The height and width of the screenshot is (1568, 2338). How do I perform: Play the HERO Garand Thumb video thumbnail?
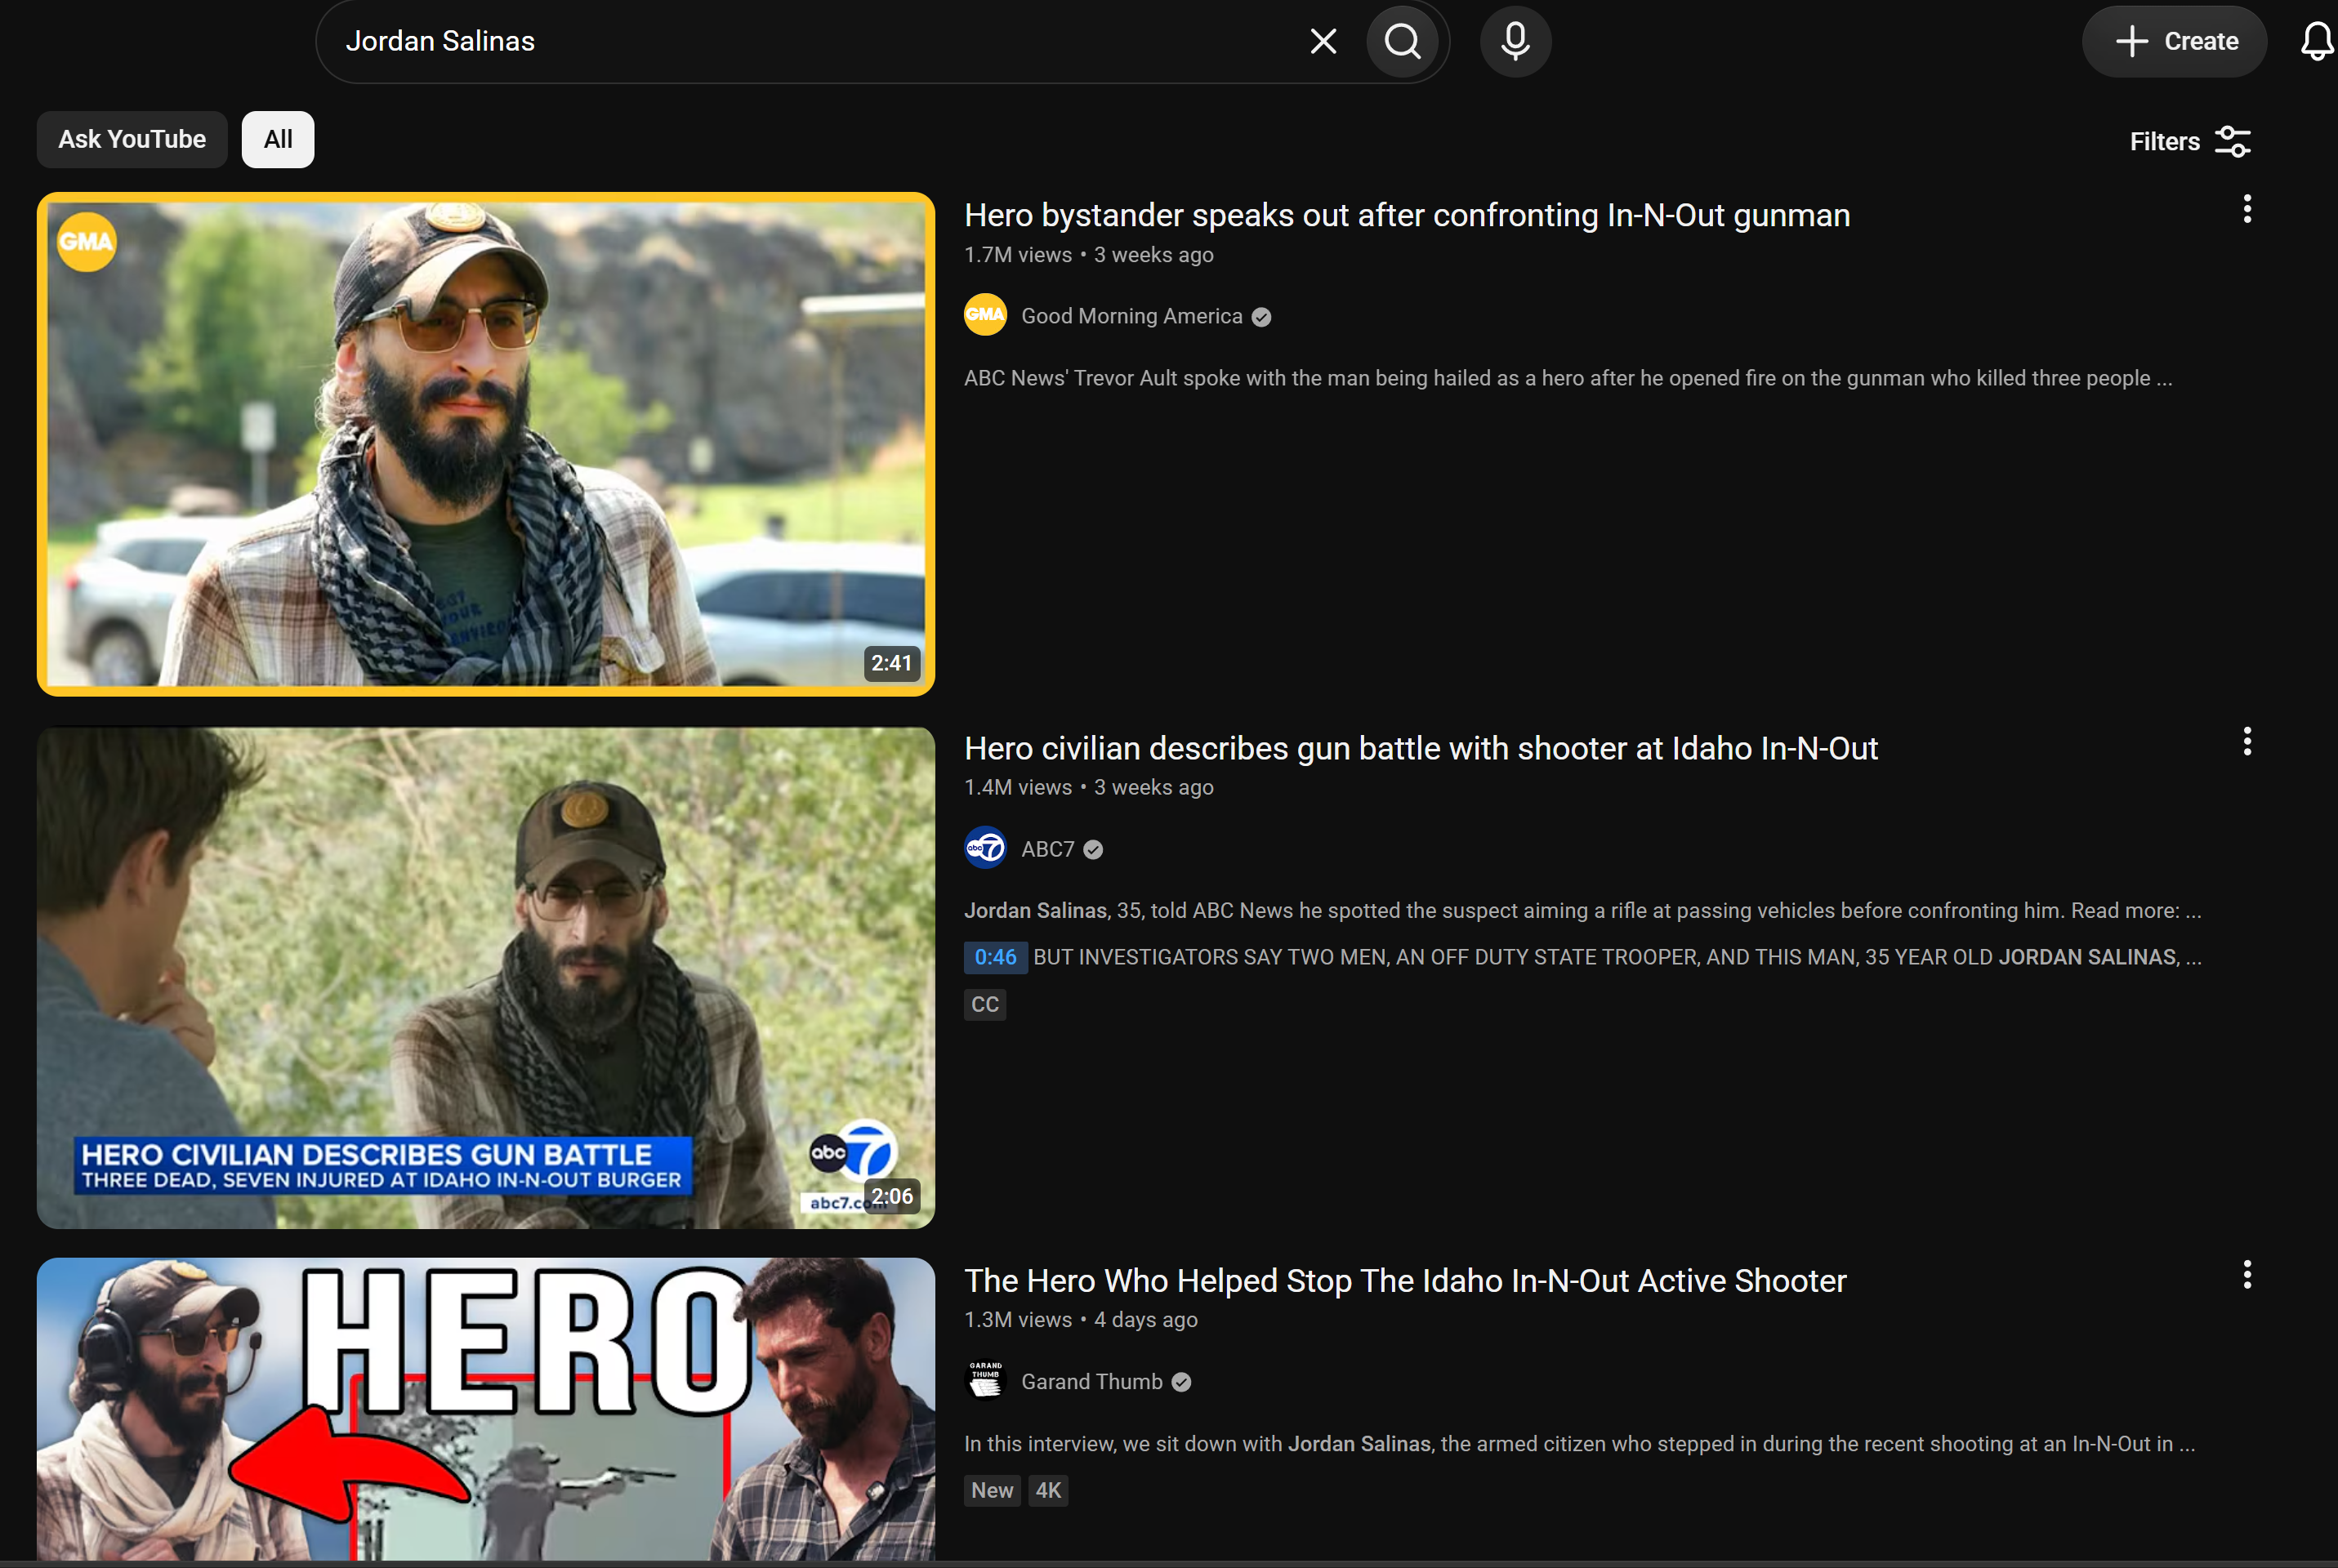(486, 1409)
